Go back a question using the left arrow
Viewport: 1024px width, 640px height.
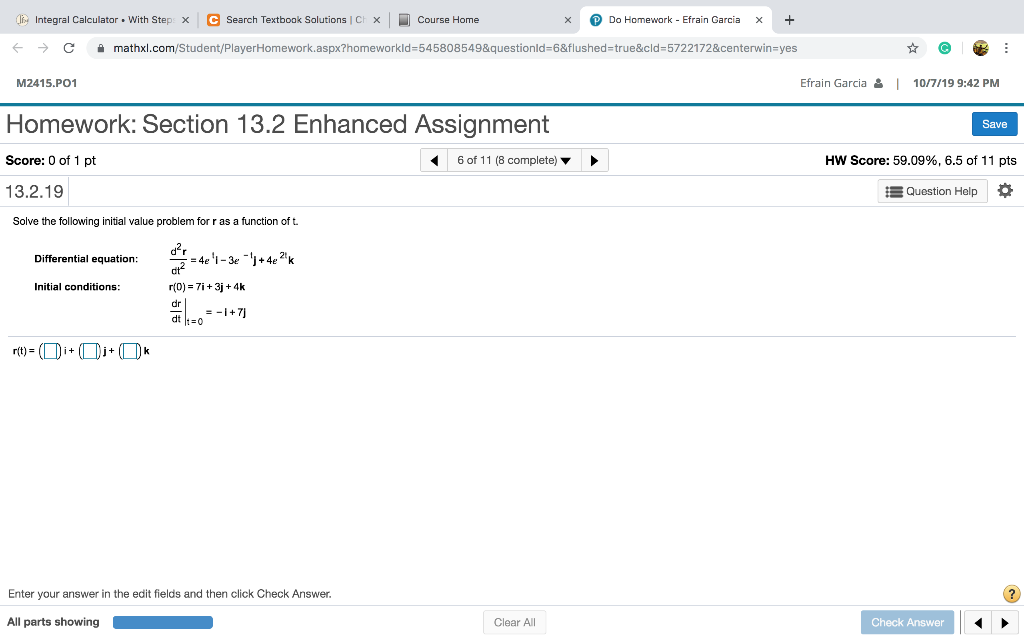(x=433, y=159)
